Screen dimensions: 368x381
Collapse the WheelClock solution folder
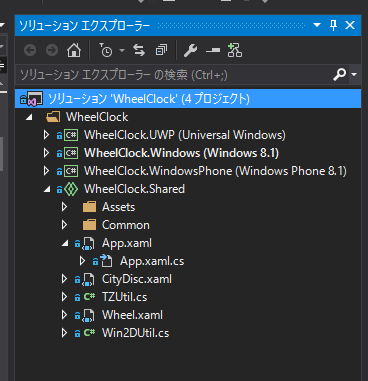30,117
